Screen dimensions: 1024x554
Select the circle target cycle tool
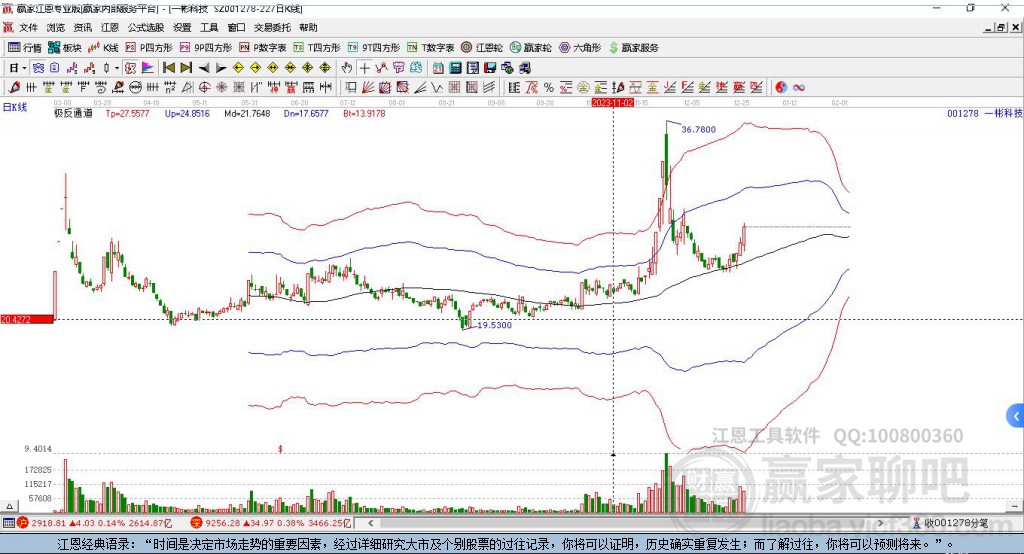(204, 88)
